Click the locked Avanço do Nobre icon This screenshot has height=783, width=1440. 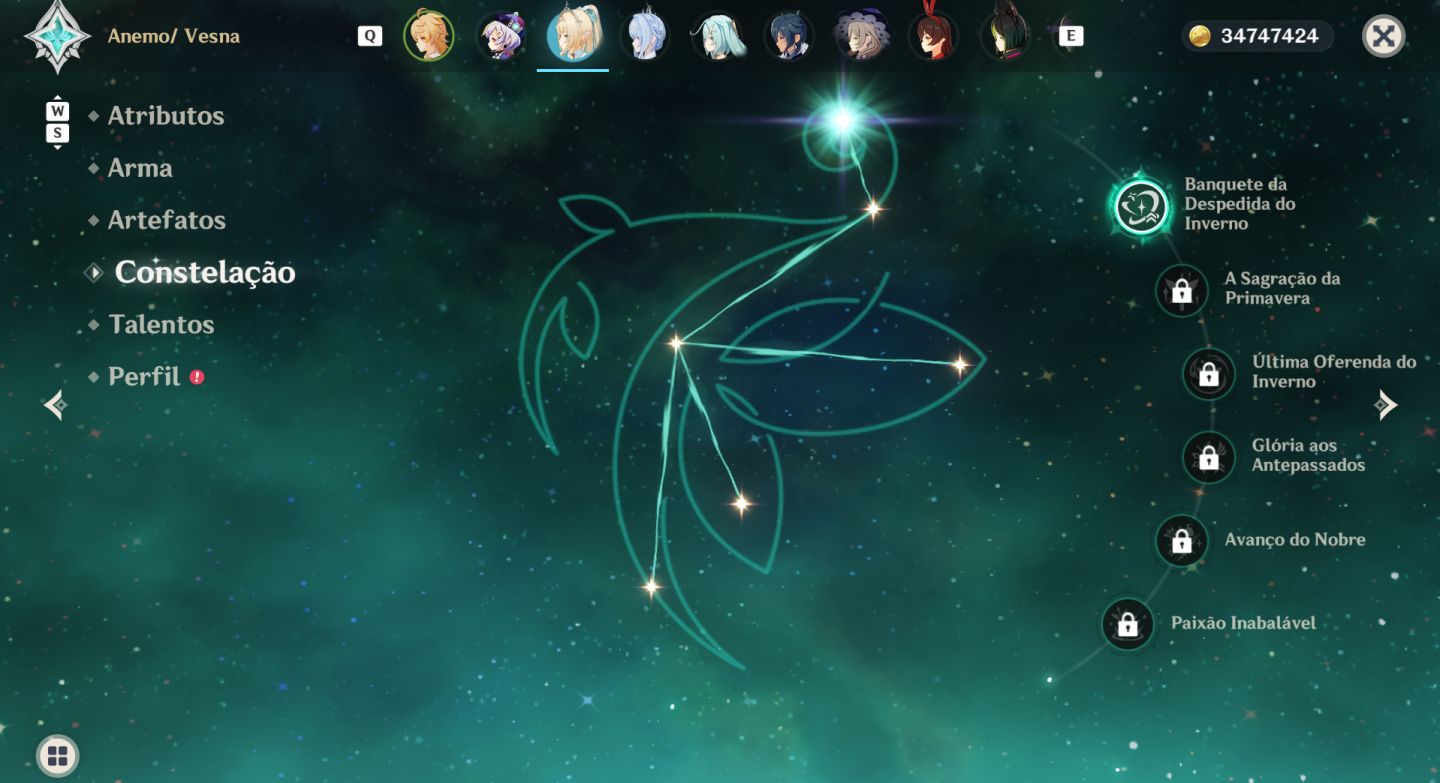(1181, 541)
